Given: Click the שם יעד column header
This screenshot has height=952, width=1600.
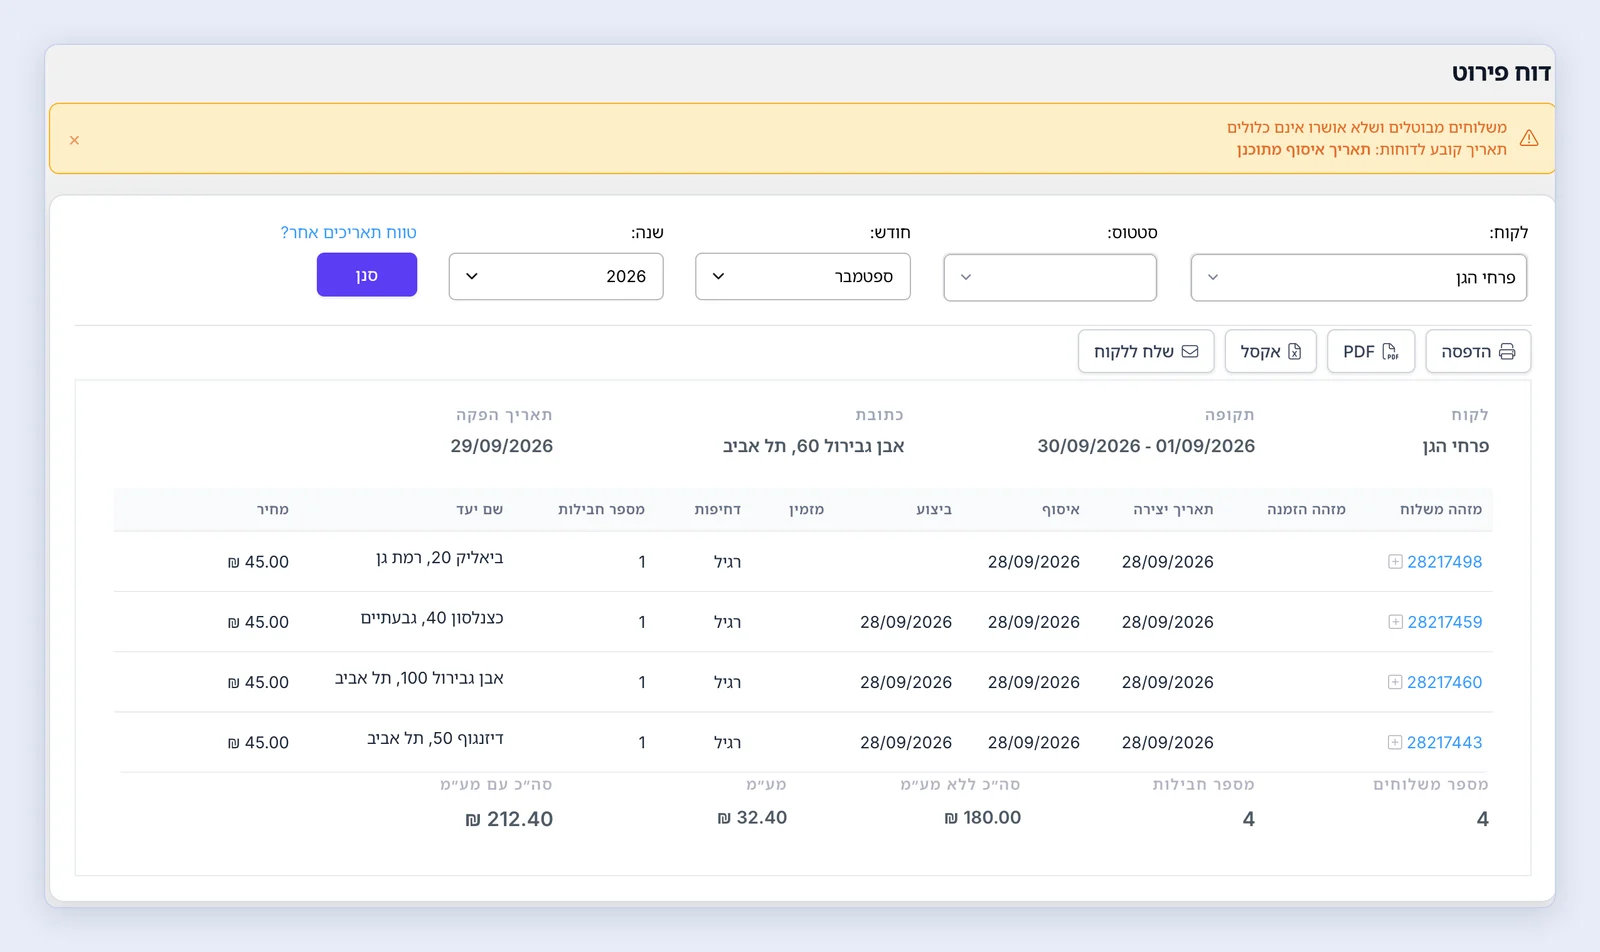Looking at the screenshot, I should click(x=480, y=509).
